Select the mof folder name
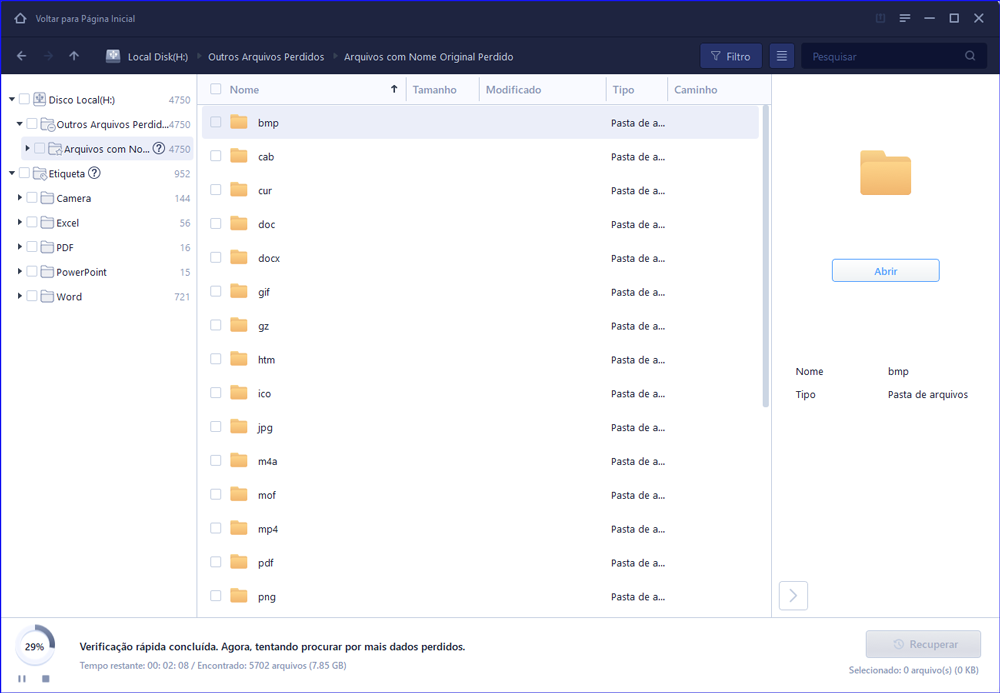This screenshot has width=1000, height=693. pos(267,495)
